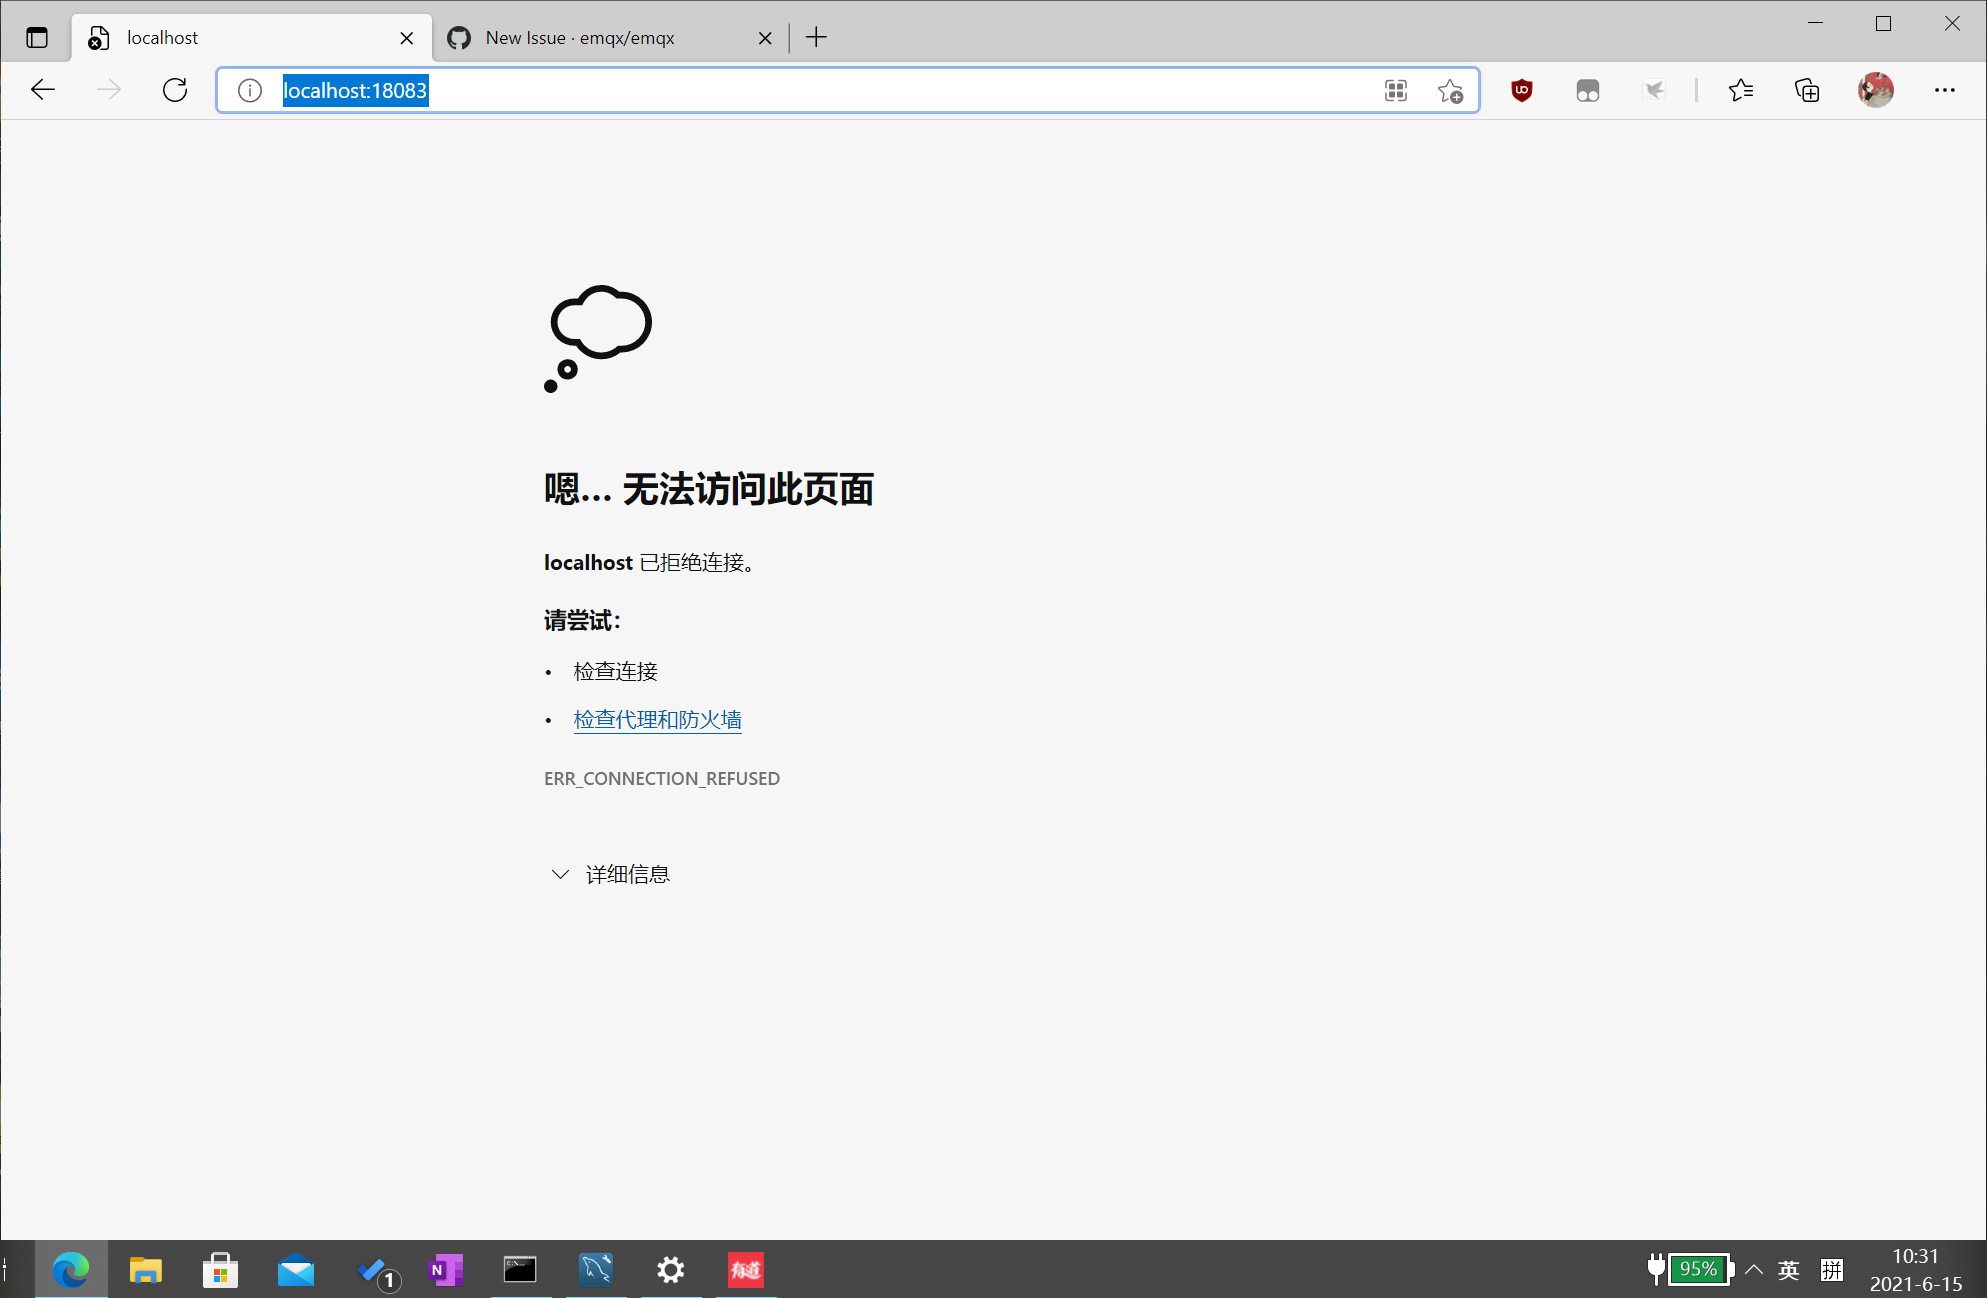1987x1298 pixels.
Task: Go back using the back arrow
Action: 43,90
